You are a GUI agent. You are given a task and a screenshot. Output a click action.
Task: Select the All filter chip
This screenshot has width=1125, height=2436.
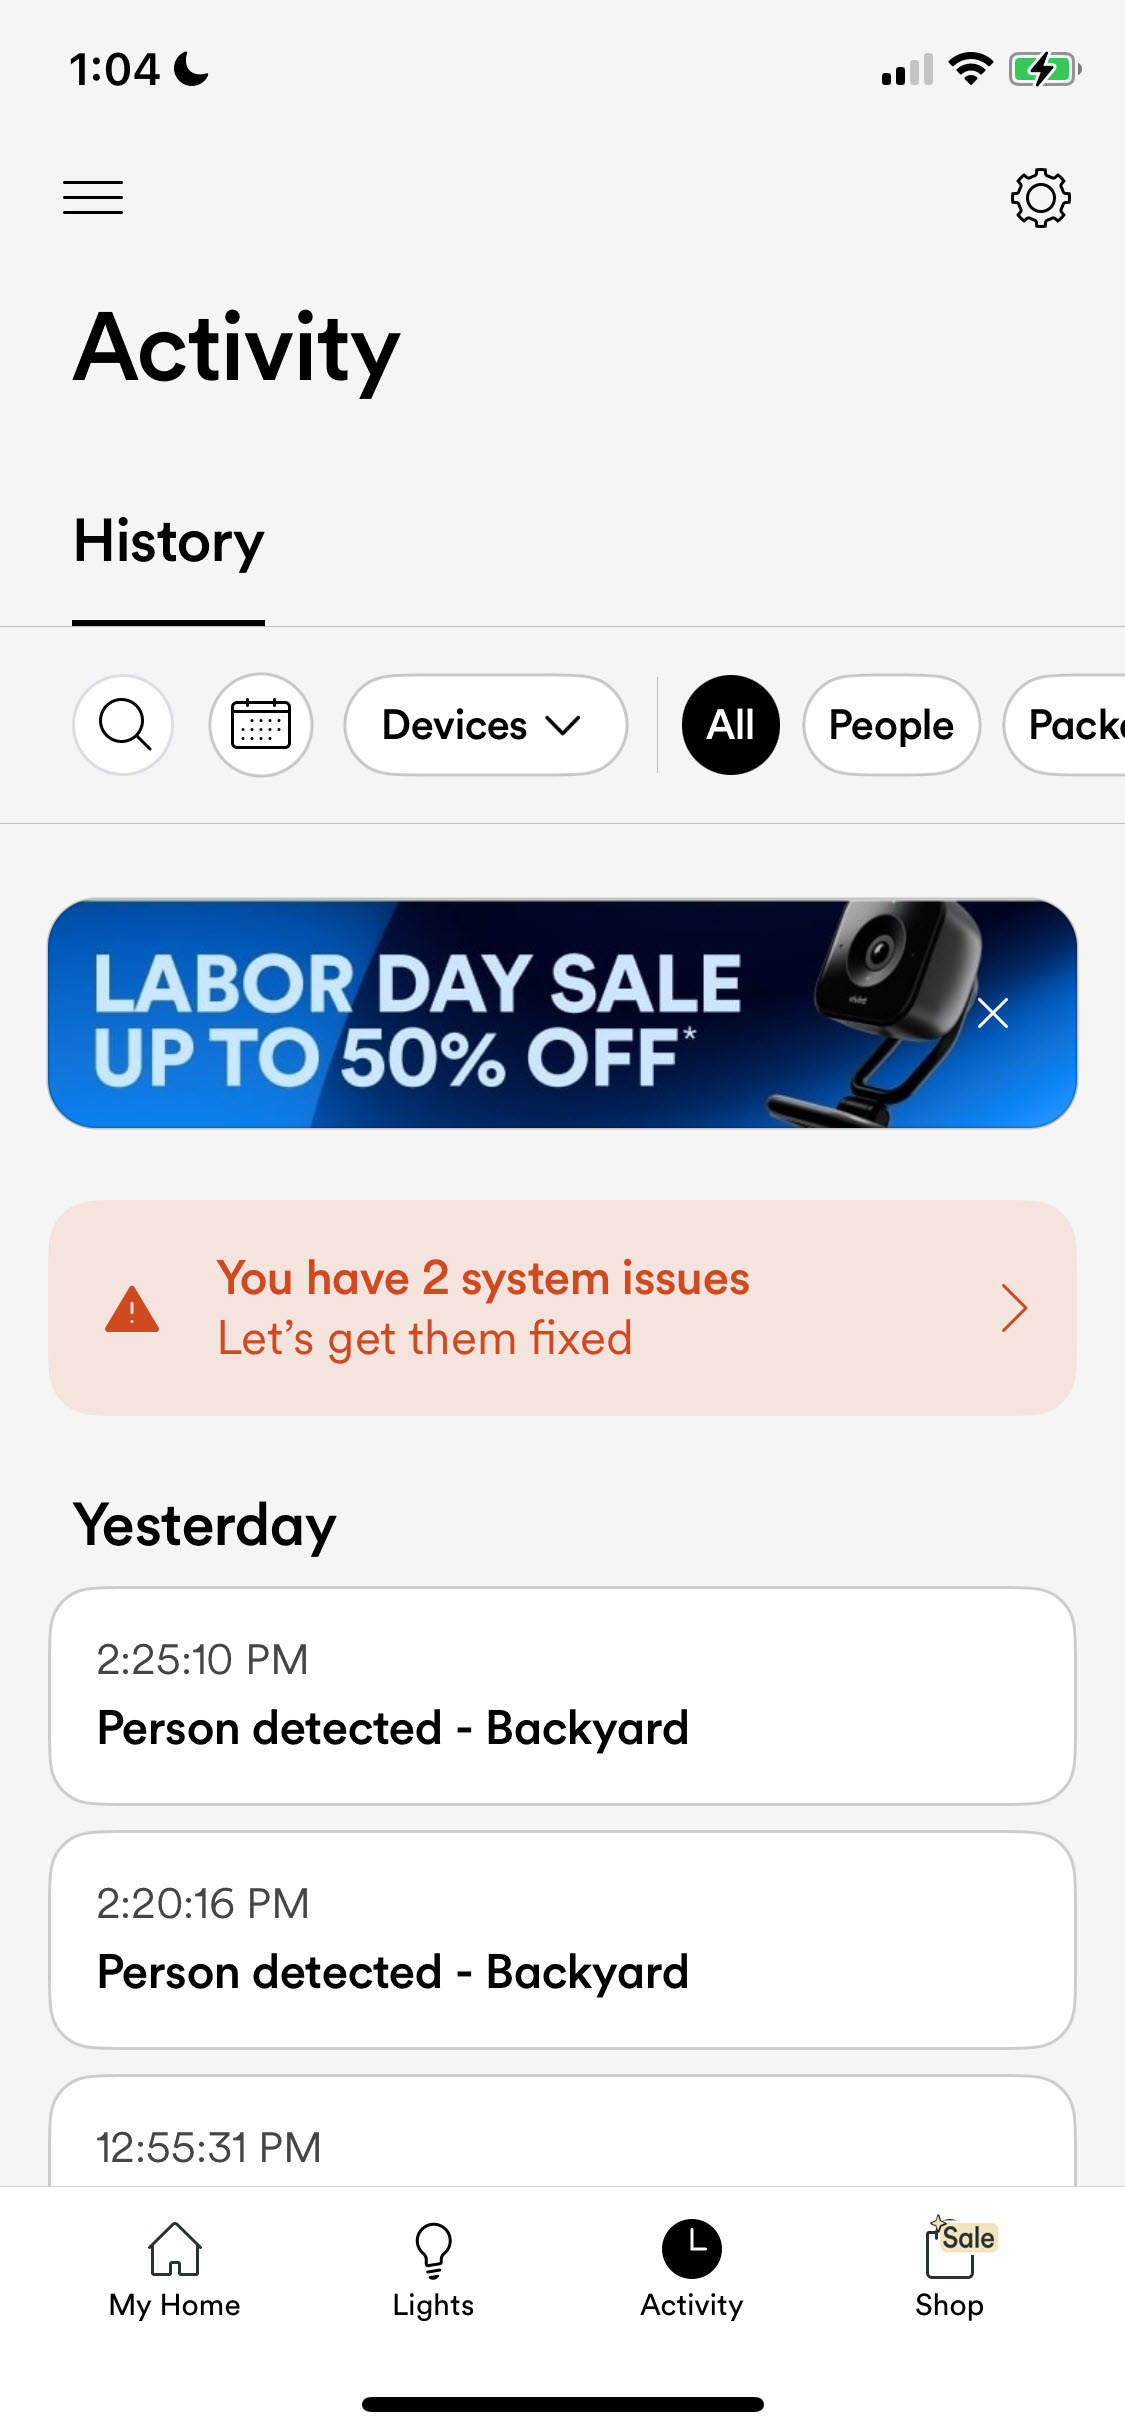coord(731,725)
